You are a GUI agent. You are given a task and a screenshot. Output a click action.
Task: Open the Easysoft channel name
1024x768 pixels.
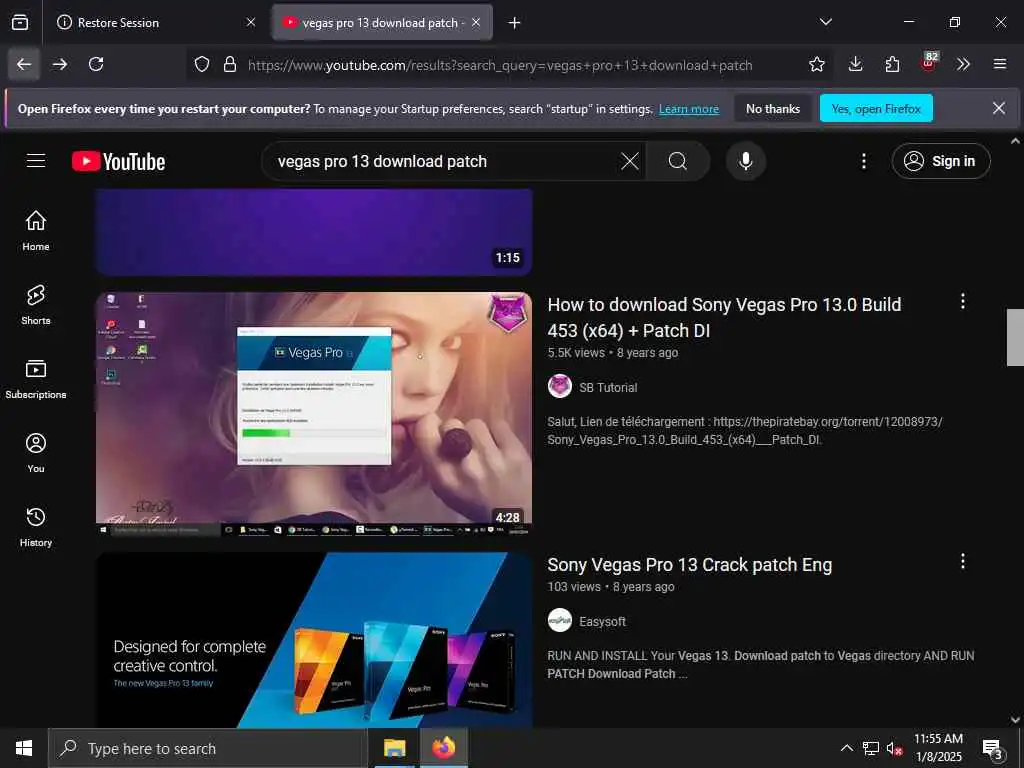pos(602,622)
